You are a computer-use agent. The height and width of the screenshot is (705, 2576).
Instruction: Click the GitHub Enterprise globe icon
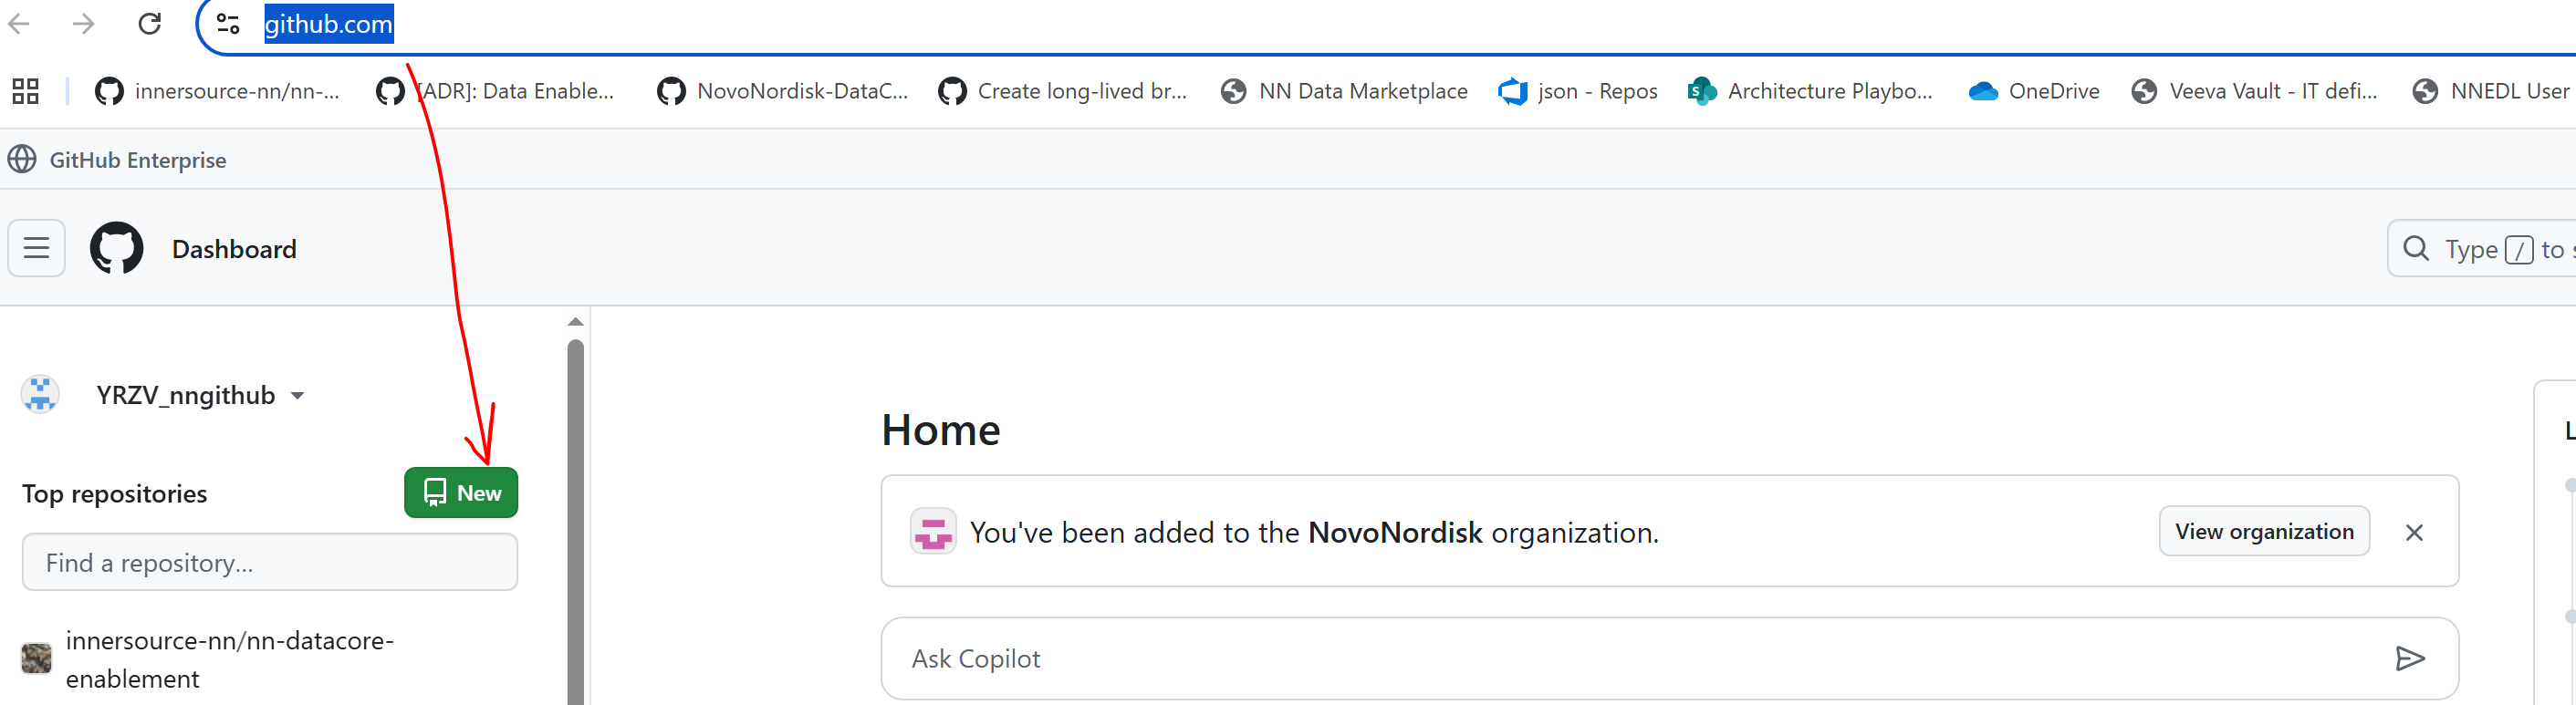tap(22, 160)
